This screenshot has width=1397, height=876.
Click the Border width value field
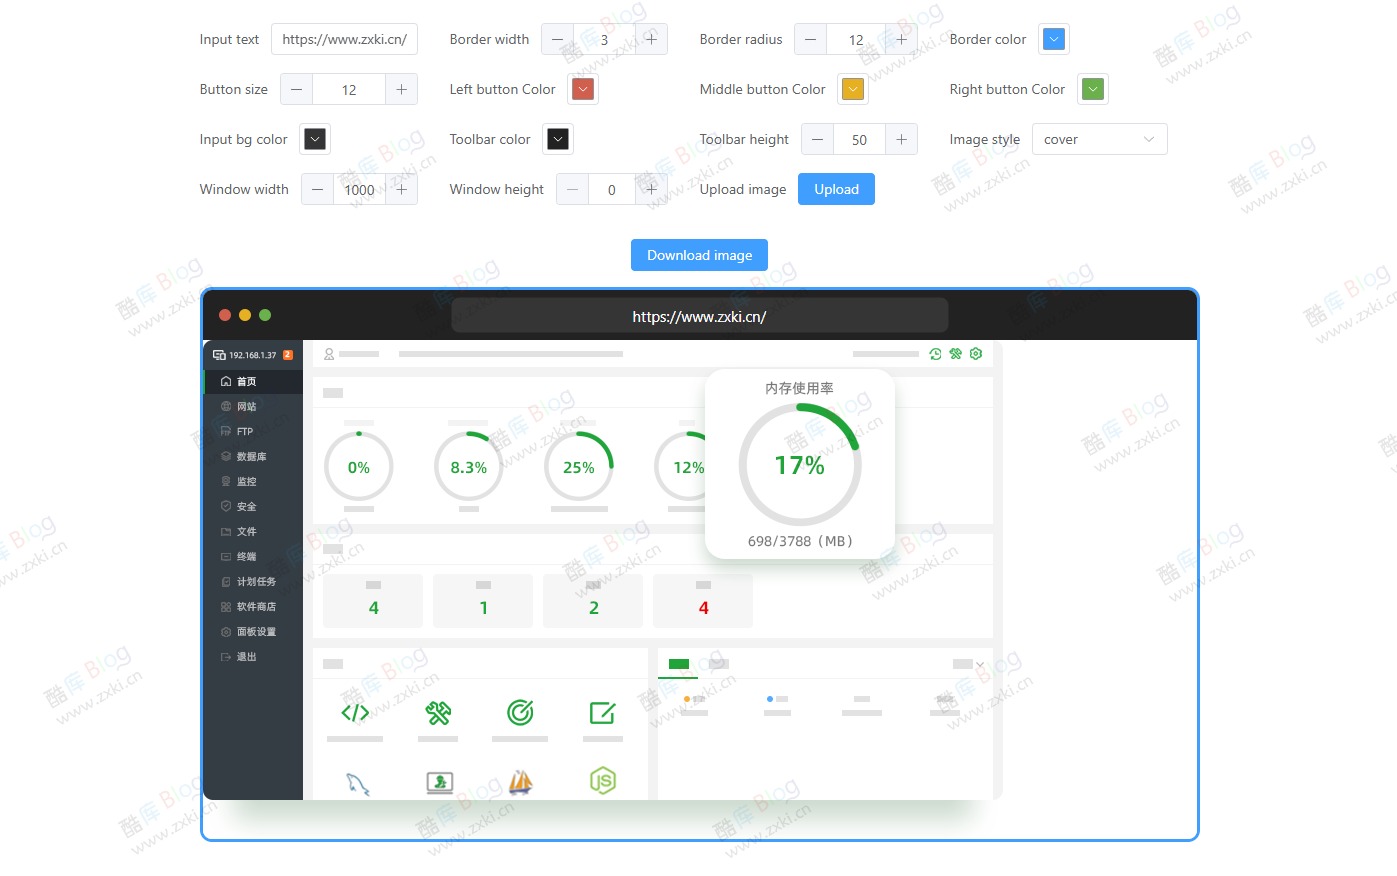tap(604, 39)
